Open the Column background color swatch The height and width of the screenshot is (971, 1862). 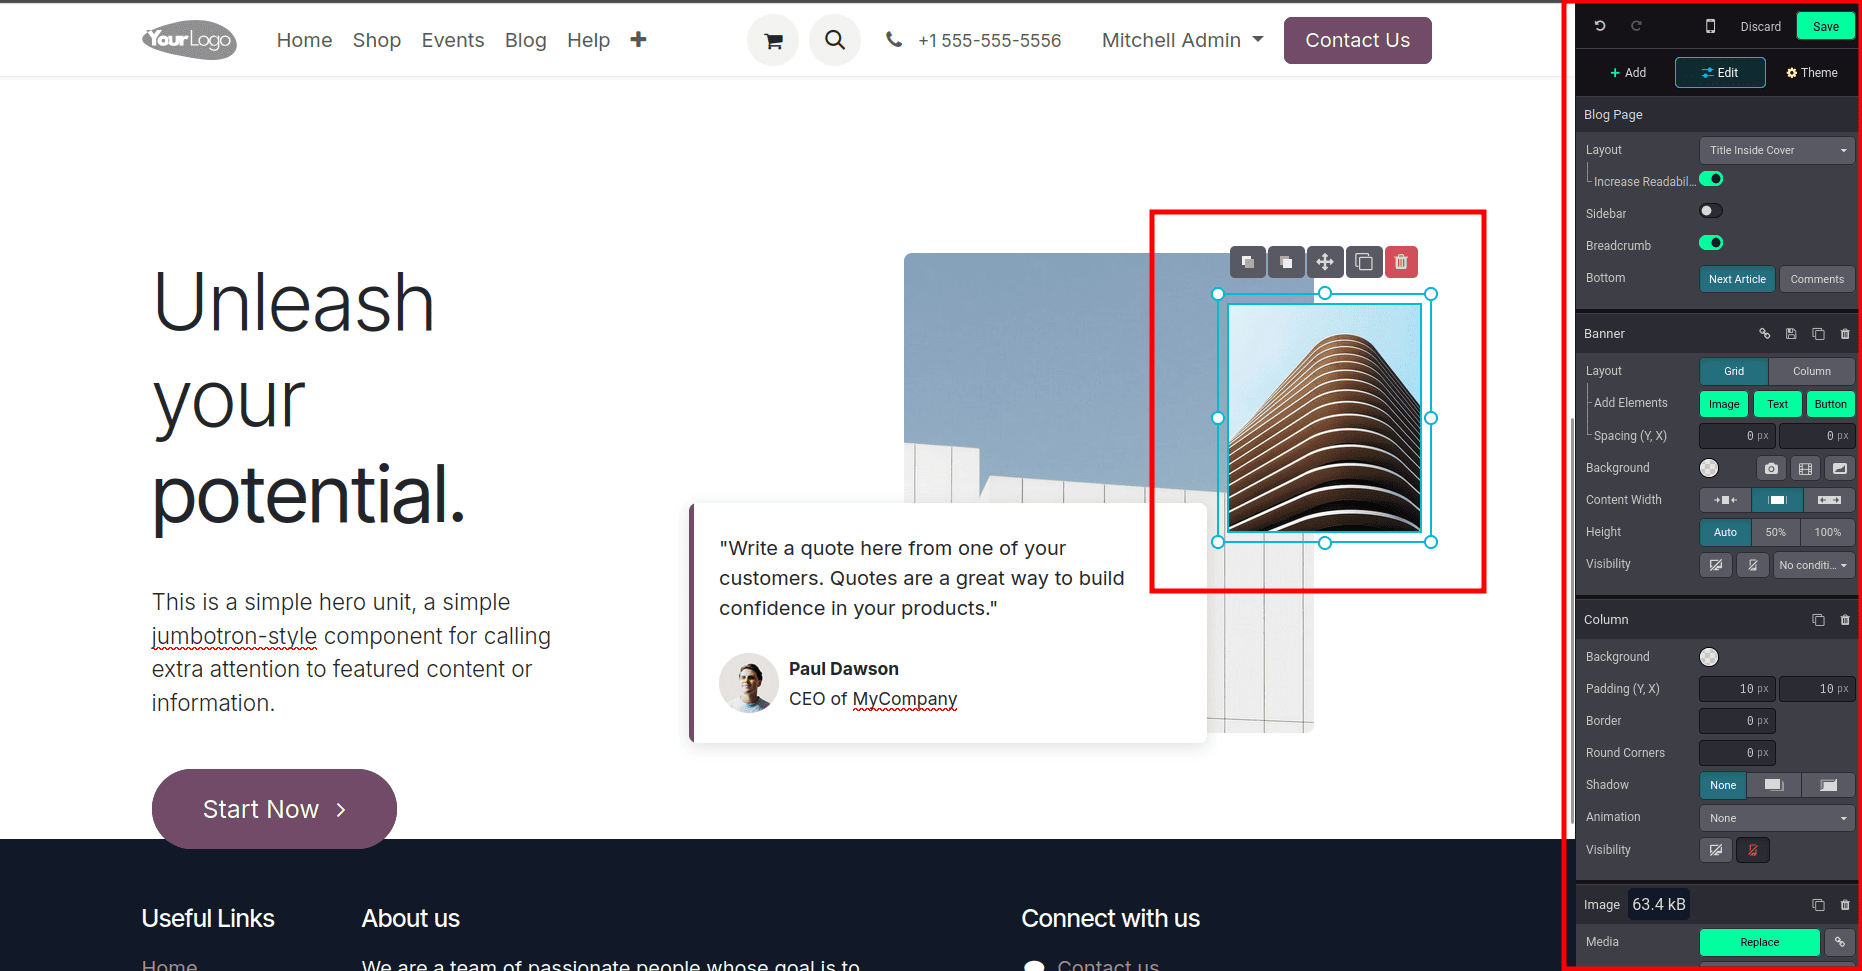(1709, 657)
